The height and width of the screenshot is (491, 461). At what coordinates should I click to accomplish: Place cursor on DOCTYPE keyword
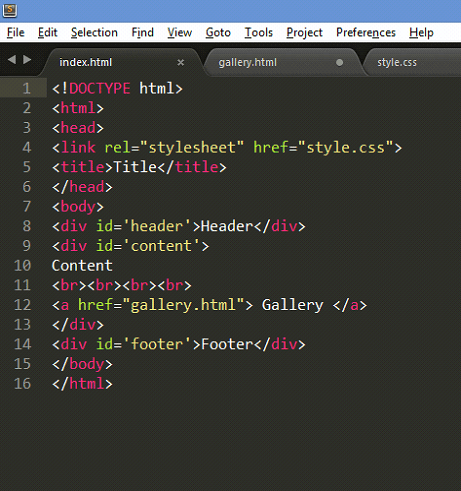pyautogui.click(x=100, y=89)
